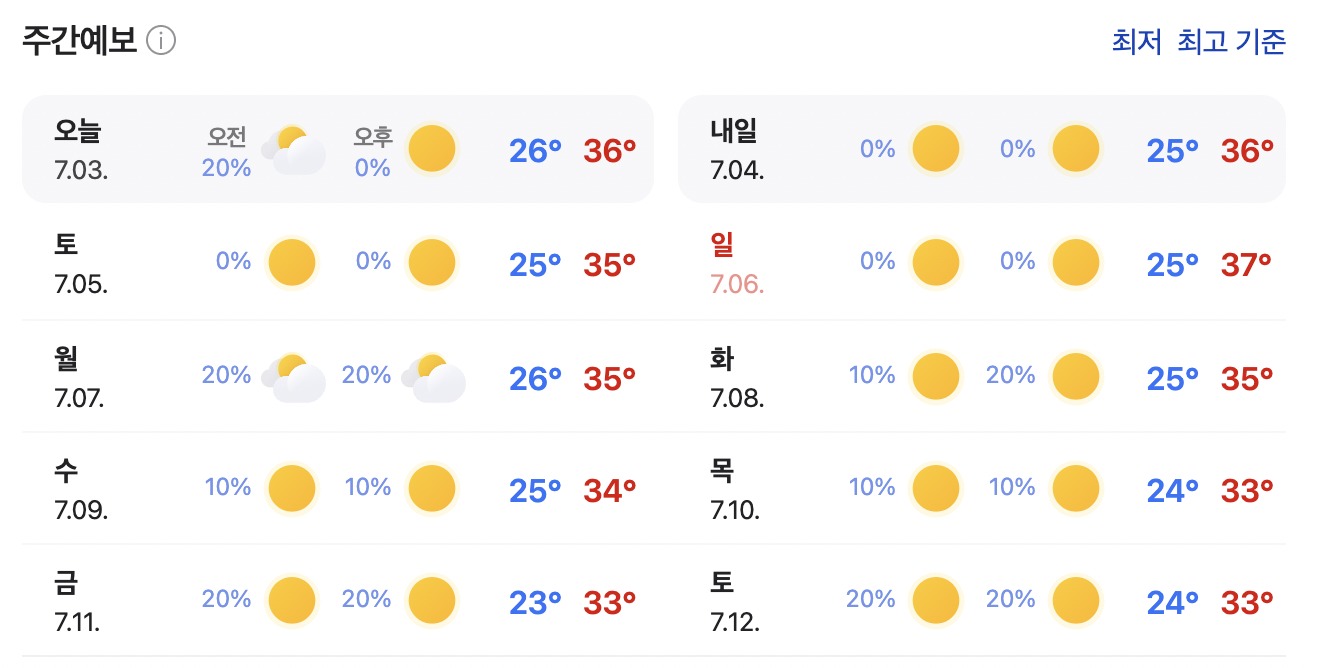
Task: Open the Sunday 7.06 forecast row
Action: (982, 264)
